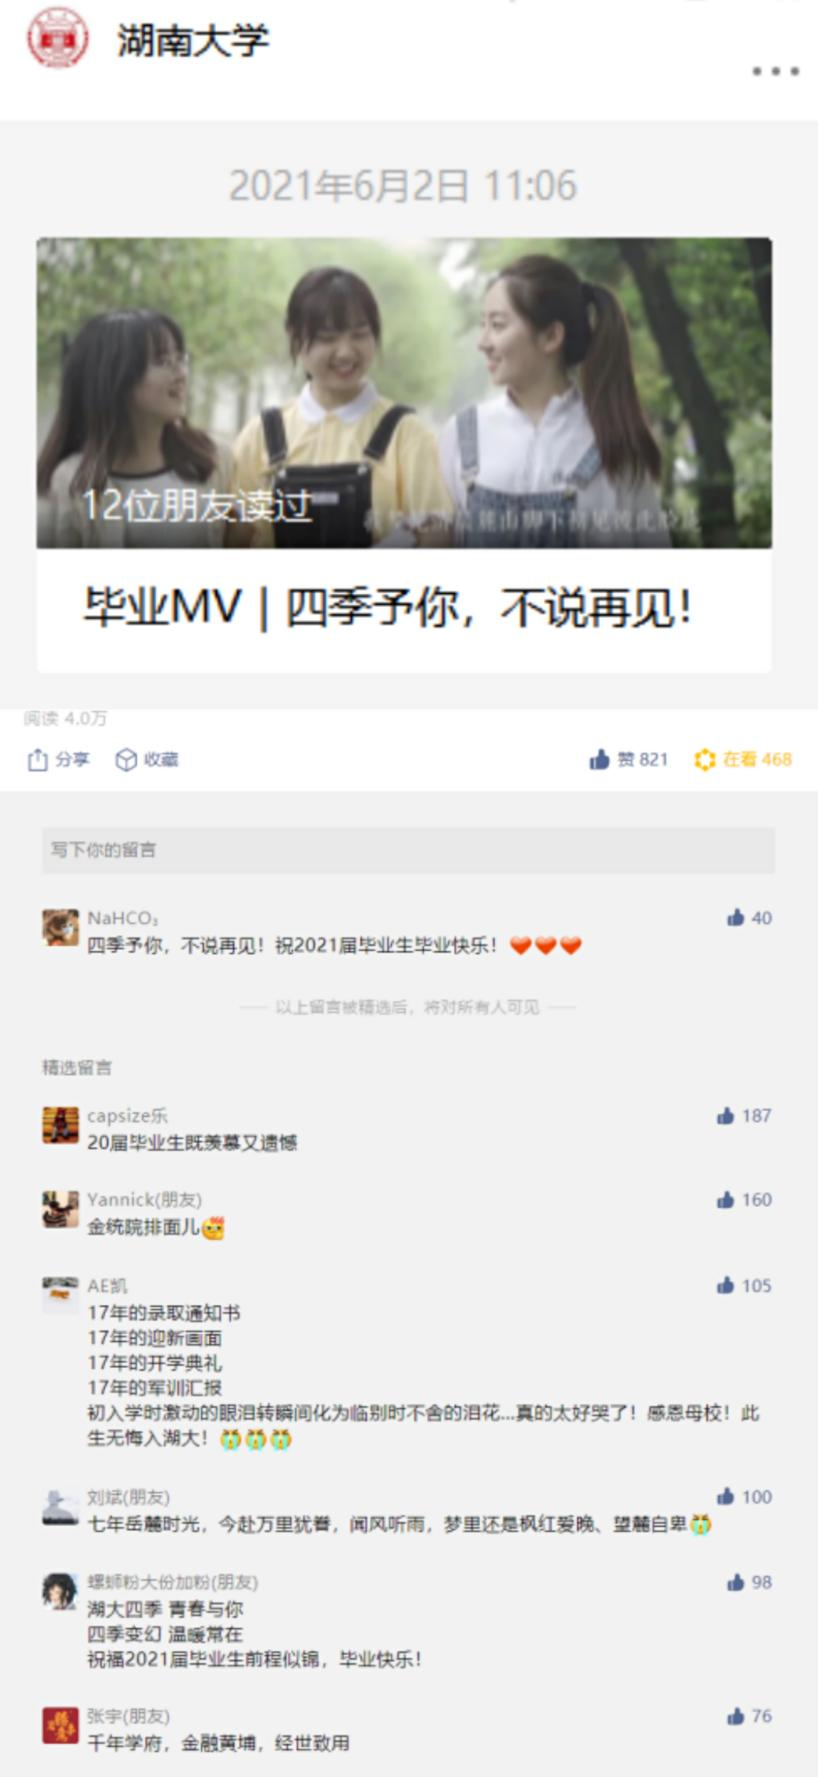Like NaHCO₃'s comment with 40 likes
Image resolution: width=818 pixels, height=1777 pixels.
click(x=749, y=917)
